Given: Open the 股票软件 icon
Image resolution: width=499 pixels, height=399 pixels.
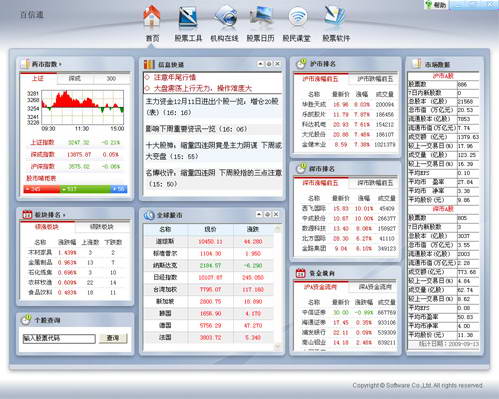Looking at the screenshot, I should pyautogui.click(x=334, y=16).
